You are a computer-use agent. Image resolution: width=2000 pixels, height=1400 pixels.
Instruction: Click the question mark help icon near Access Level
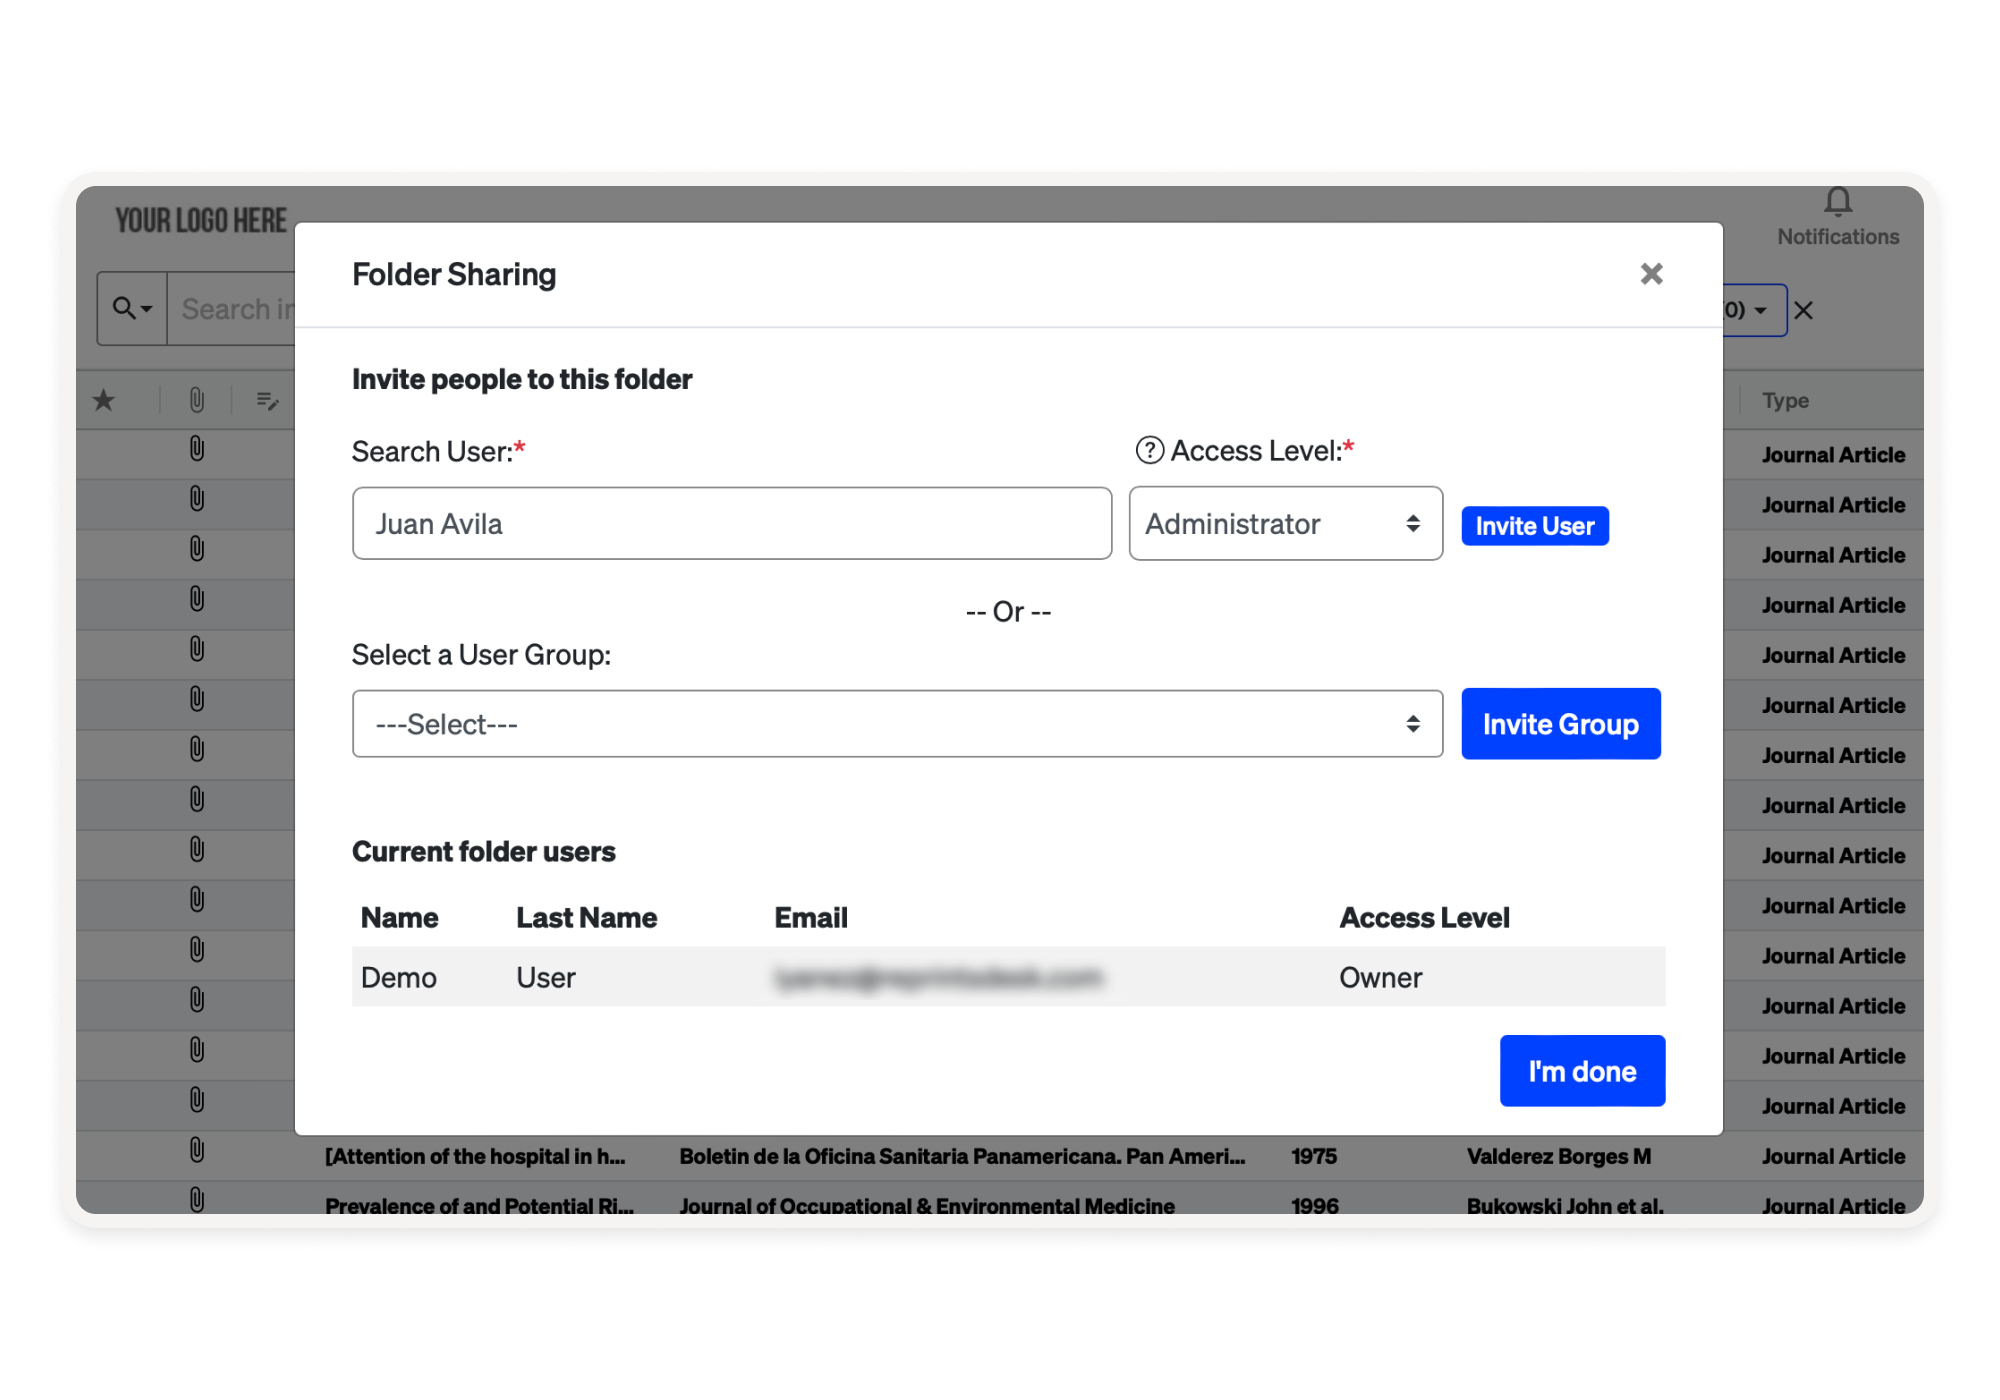[1150, 450]
